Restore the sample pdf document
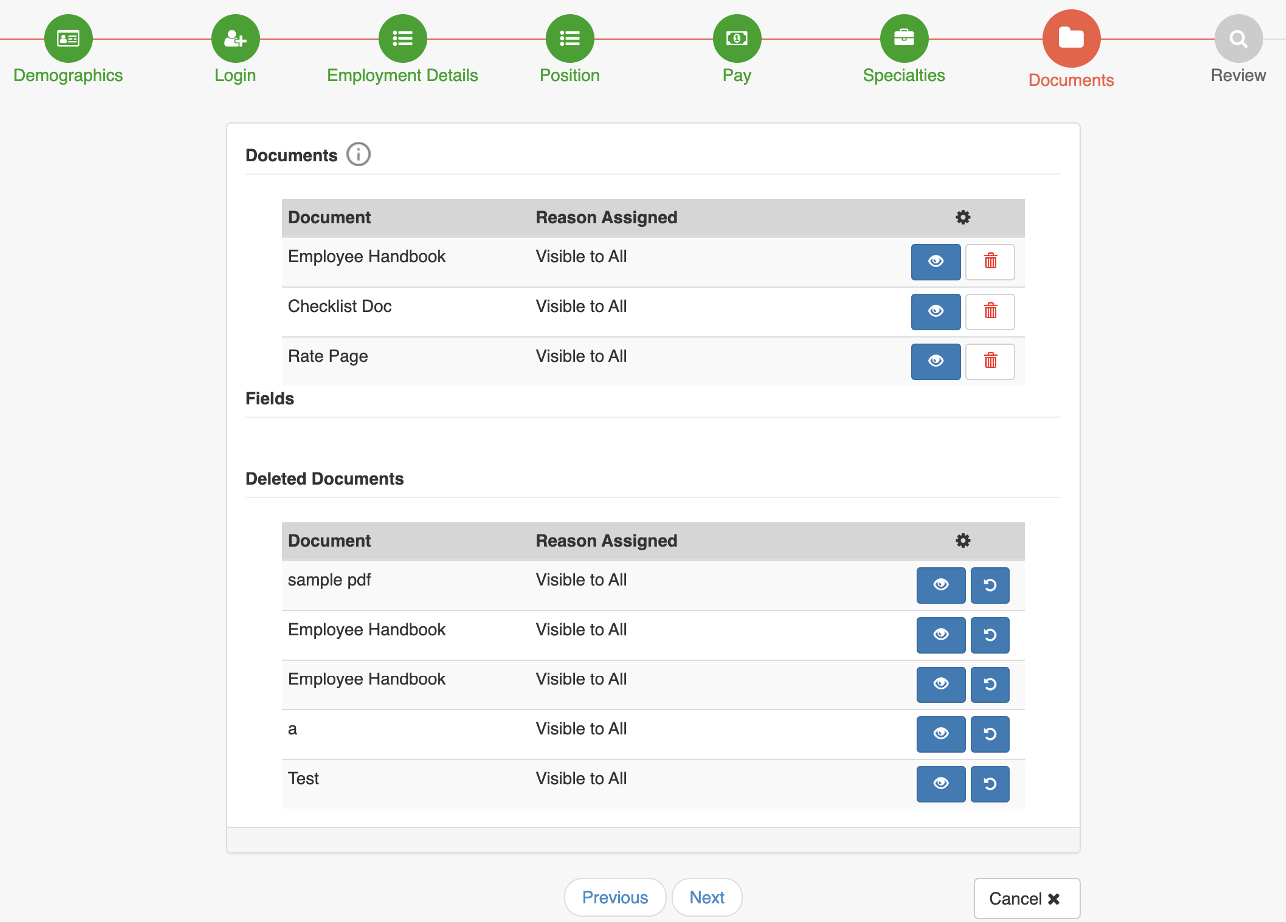The width and height of the screenshot is (1286, 922). [x=990, y=585]
